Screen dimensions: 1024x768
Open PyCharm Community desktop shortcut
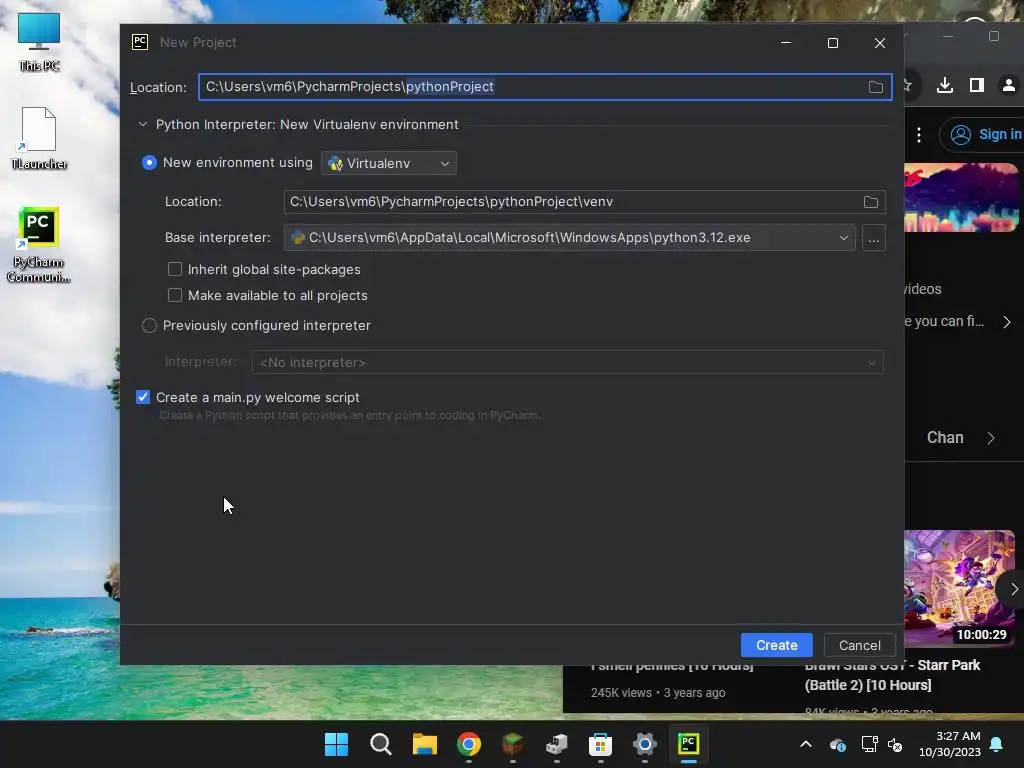(x=39, y=245)
